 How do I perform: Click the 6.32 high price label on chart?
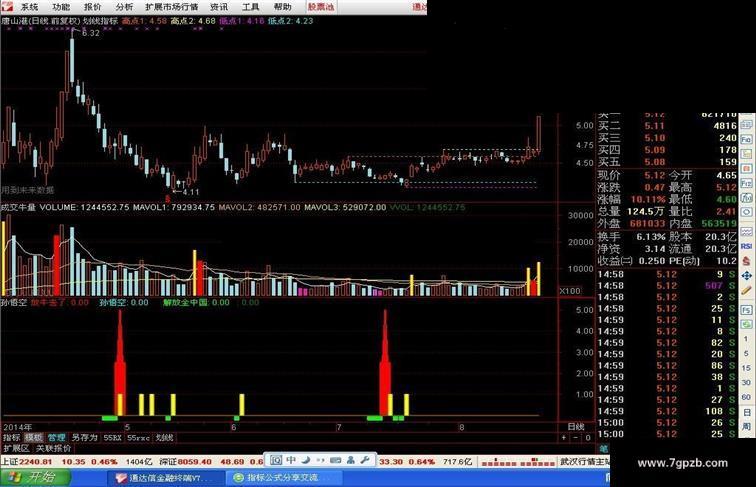pos(91,33)
